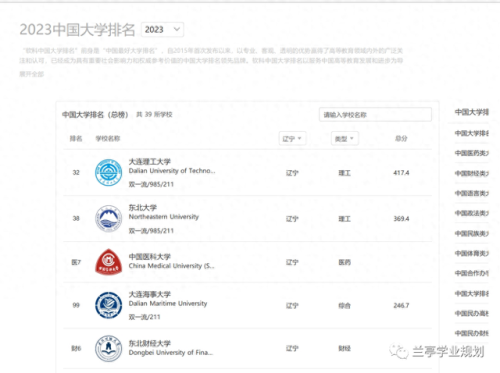
Task: Click the 学校名称 column header
Action: click(x=108, y=139)
